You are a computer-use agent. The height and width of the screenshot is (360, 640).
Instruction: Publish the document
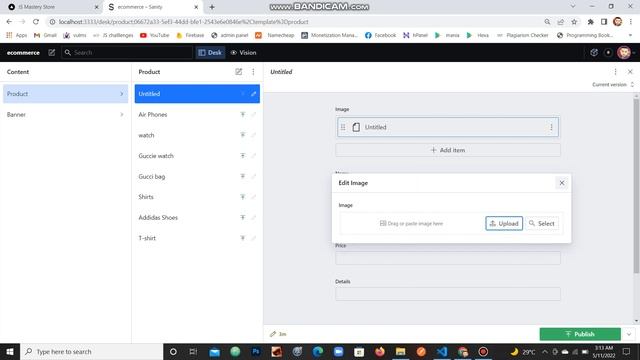pyautogui.click(x=580, y=334)
